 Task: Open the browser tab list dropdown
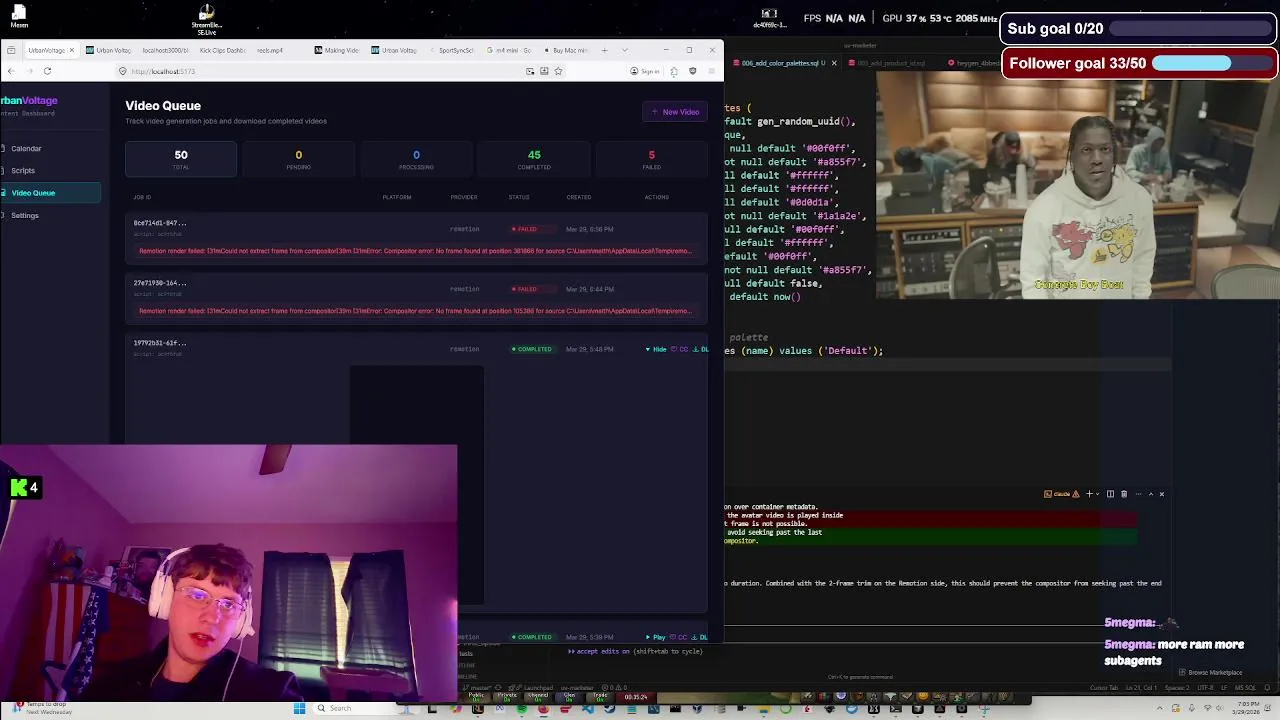pos(624,50)
